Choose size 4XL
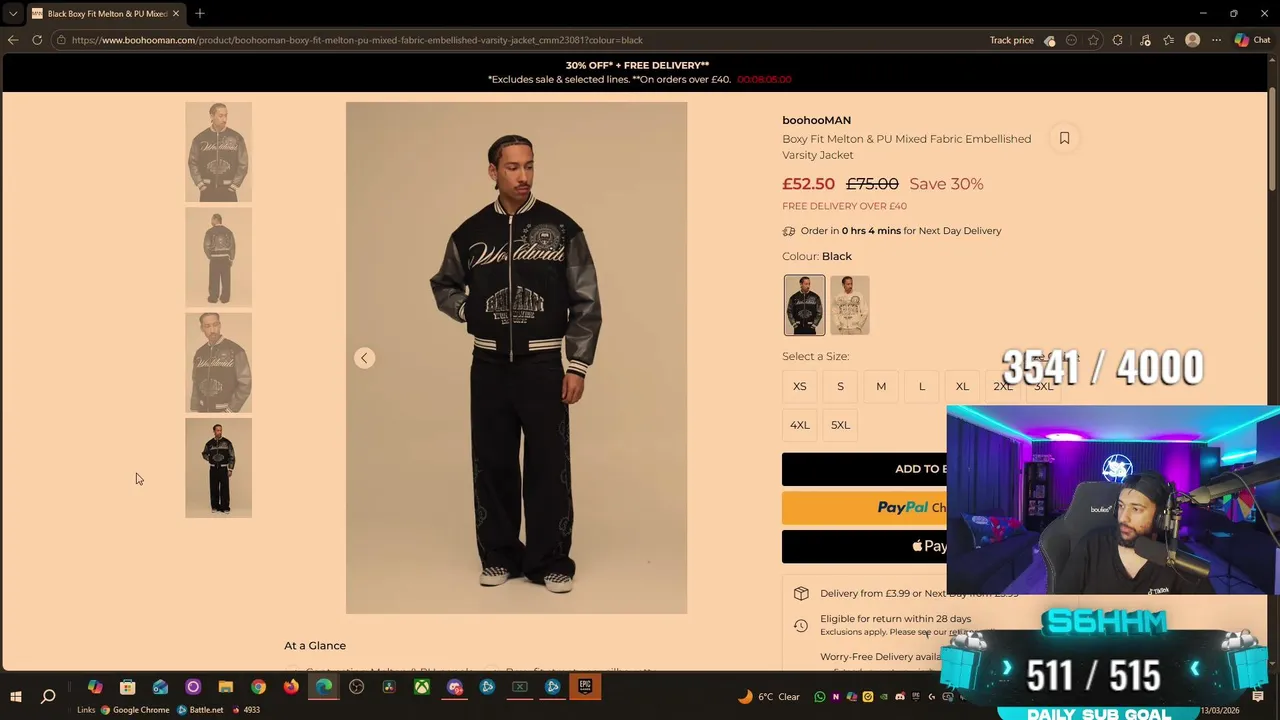 tap(800, 425)
